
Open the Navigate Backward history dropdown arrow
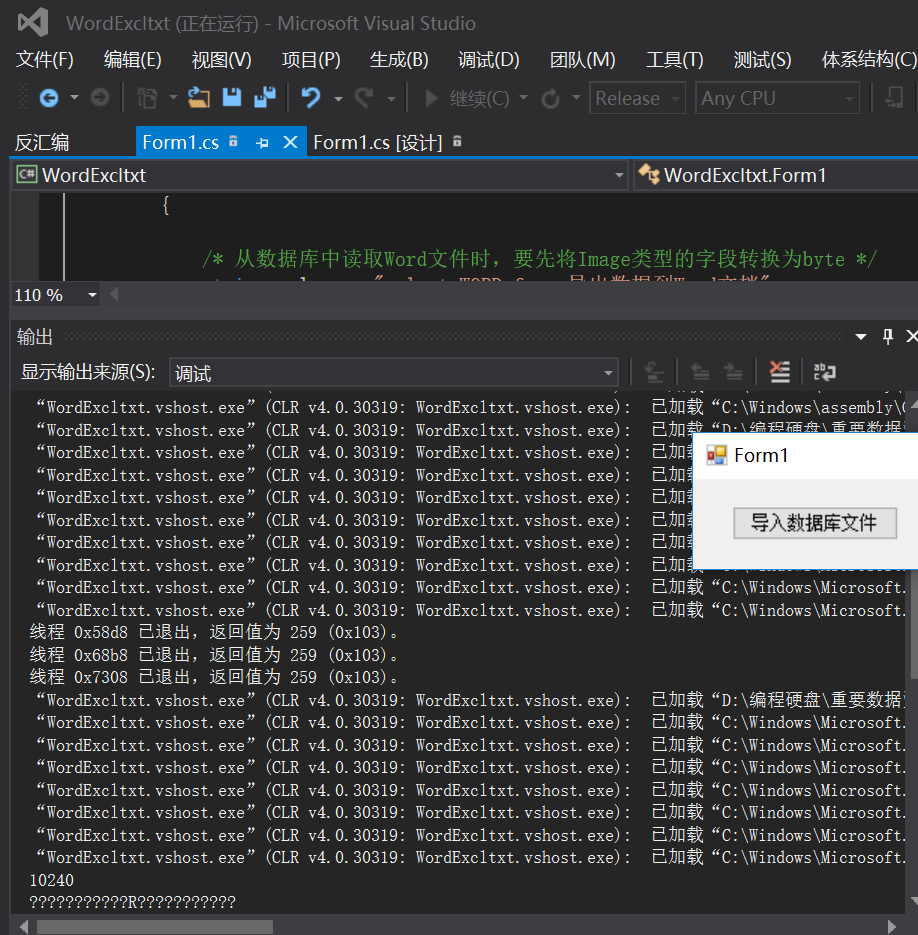coord(74,97)
